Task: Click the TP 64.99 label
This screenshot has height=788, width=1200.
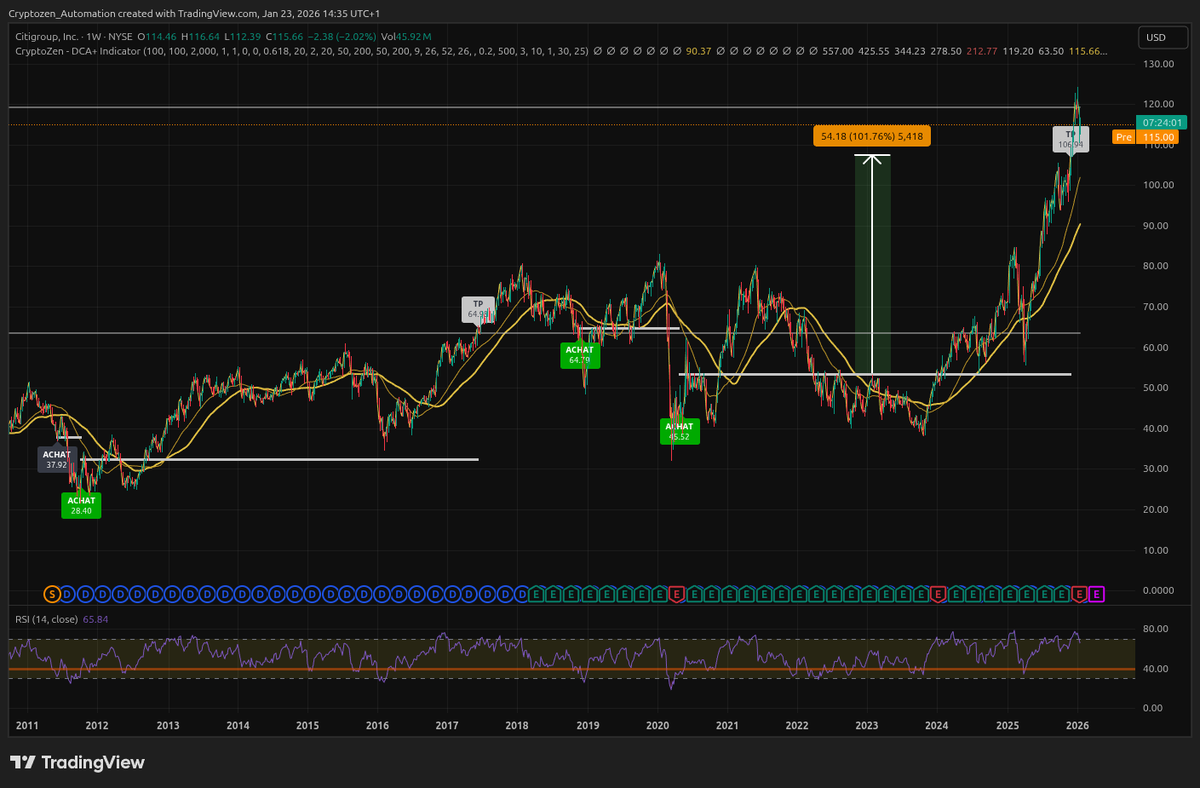Action: tap(478, 309)
